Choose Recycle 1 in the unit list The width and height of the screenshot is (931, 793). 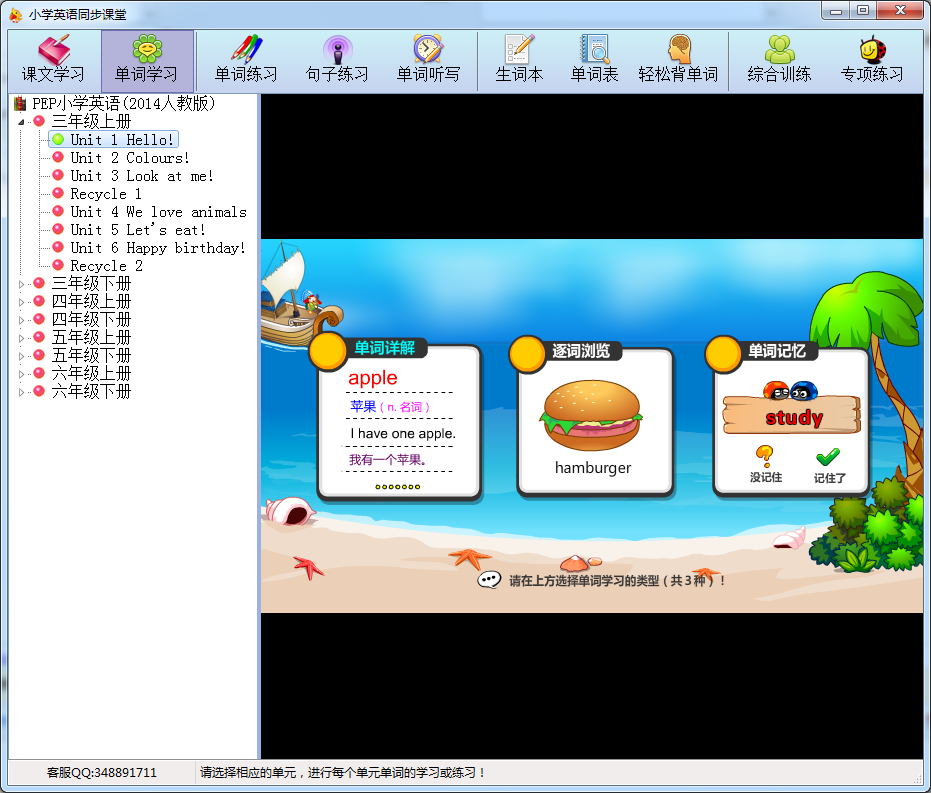(105, 194)
